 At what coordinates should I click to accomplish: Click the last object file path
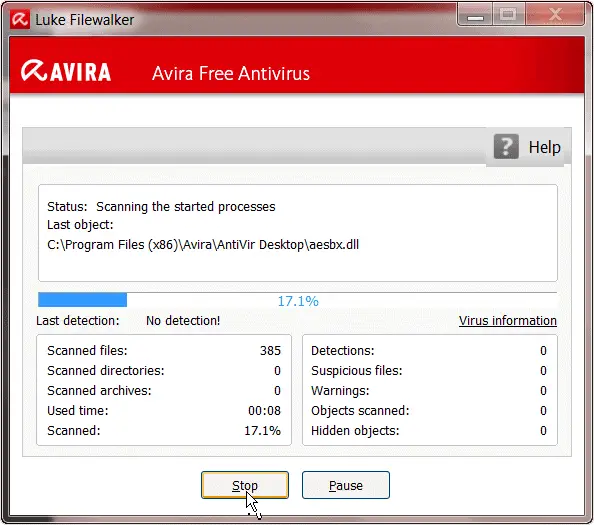pyautogui.click(x=203, y=245)
